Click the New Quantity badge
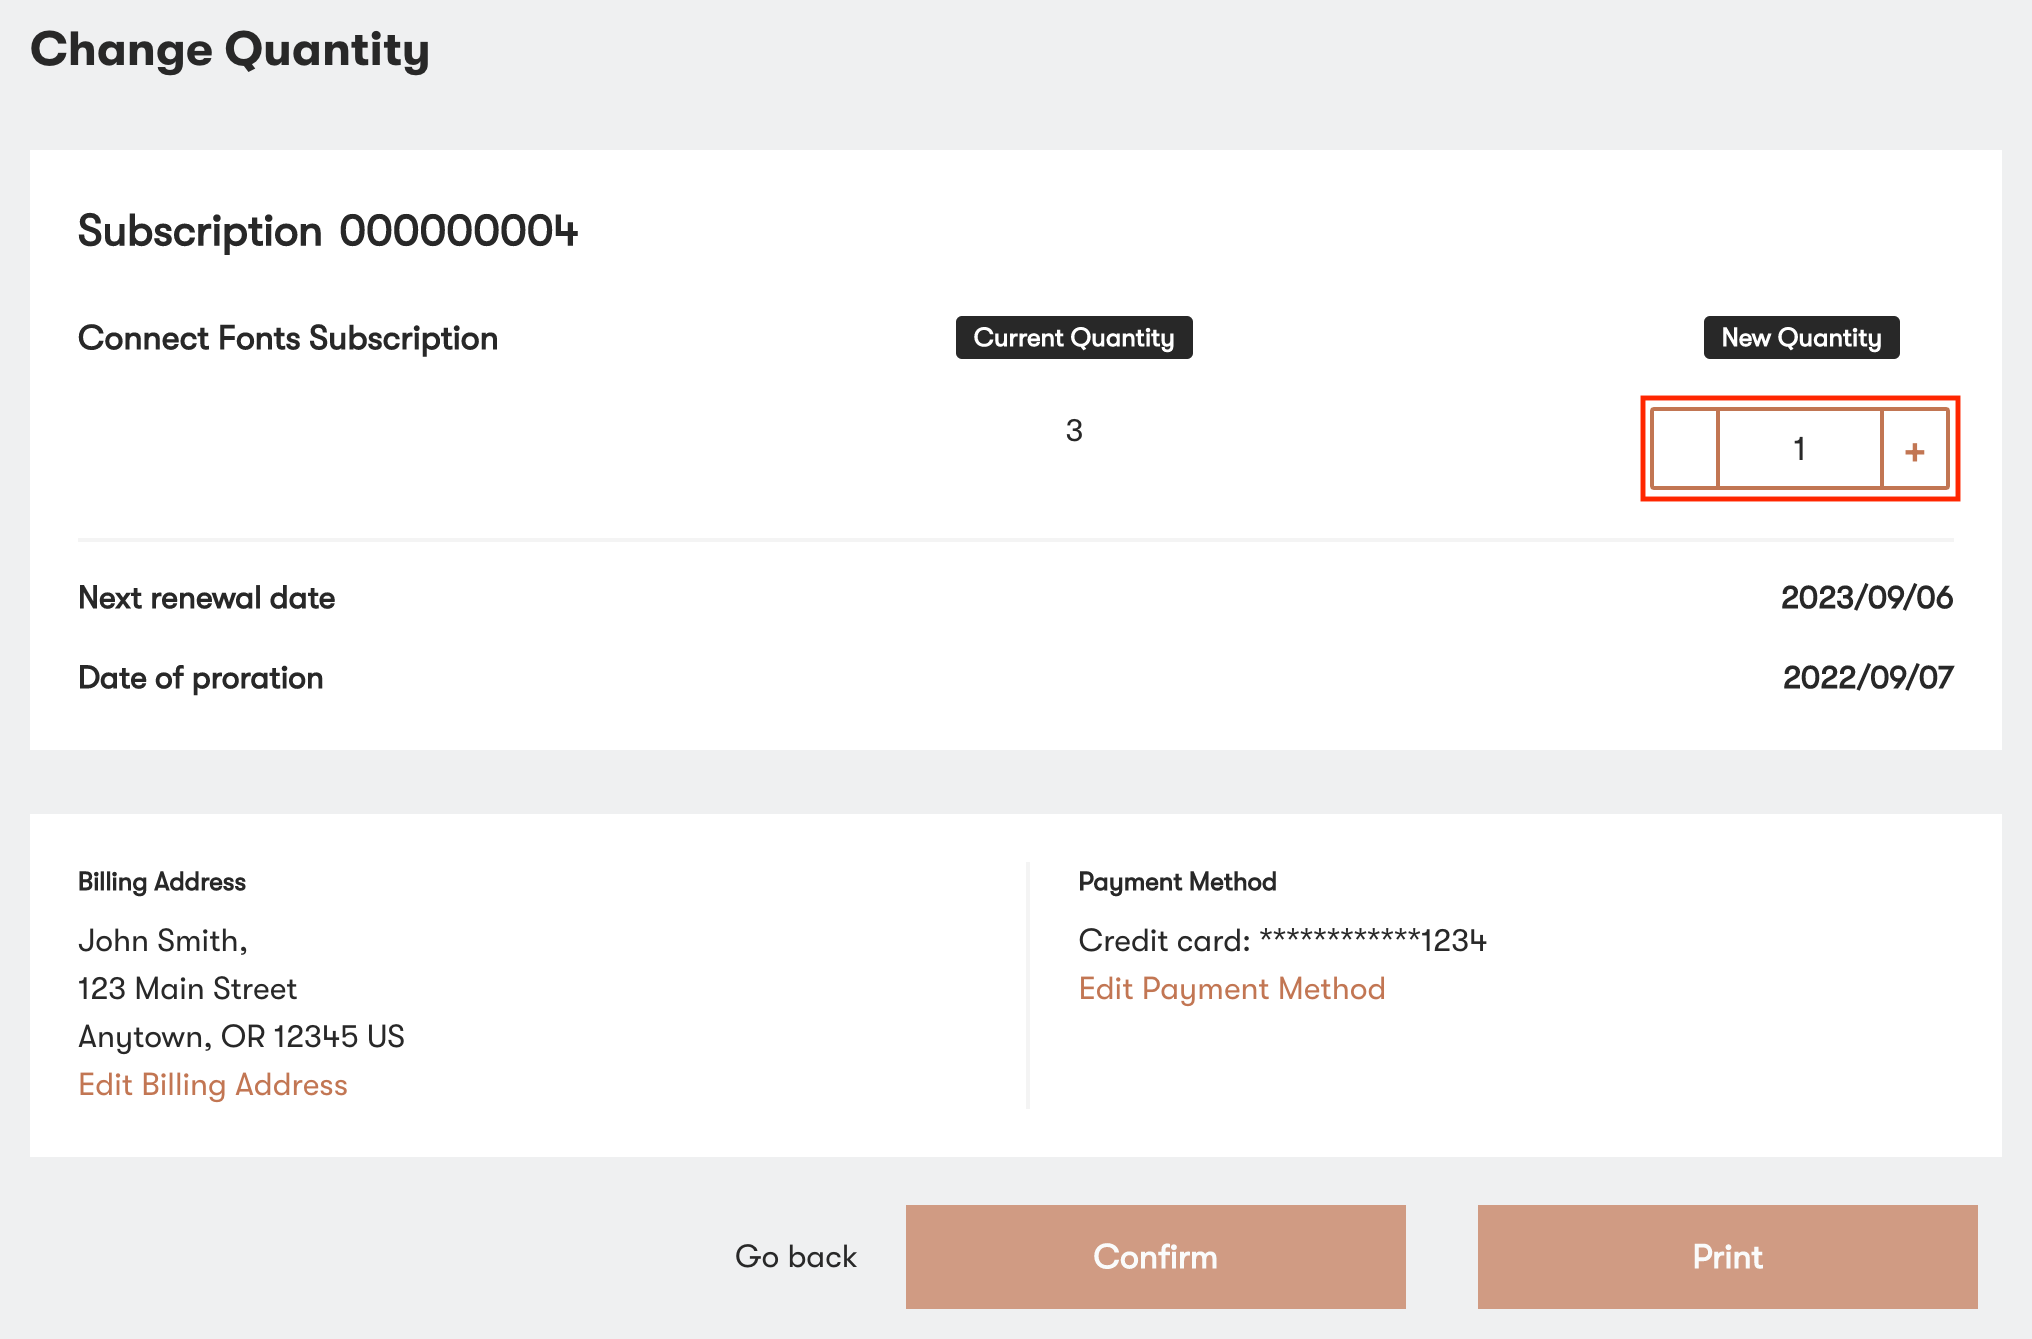Screen dimensions: 2032x1339 [1800, 338]
